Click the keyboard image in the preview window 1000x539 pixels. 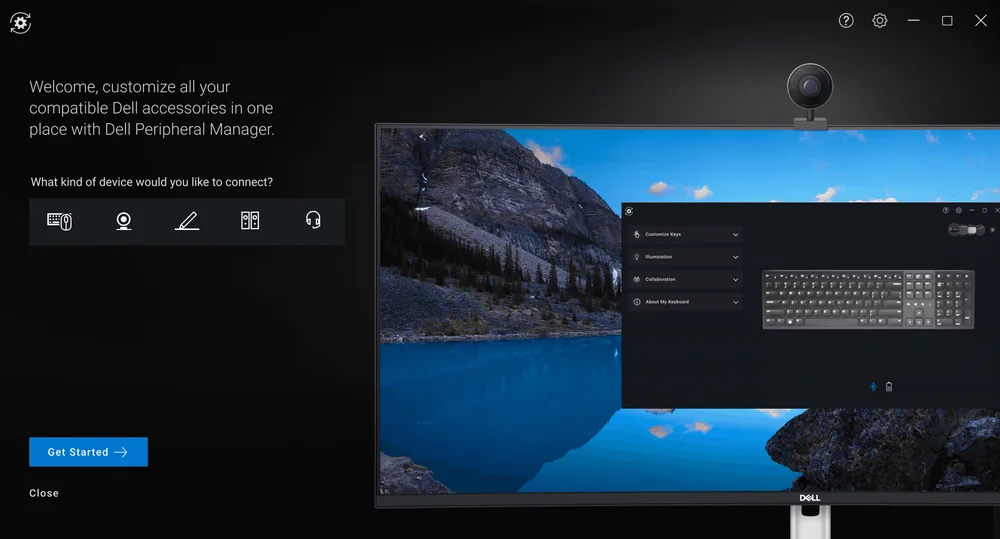[868, 299]
